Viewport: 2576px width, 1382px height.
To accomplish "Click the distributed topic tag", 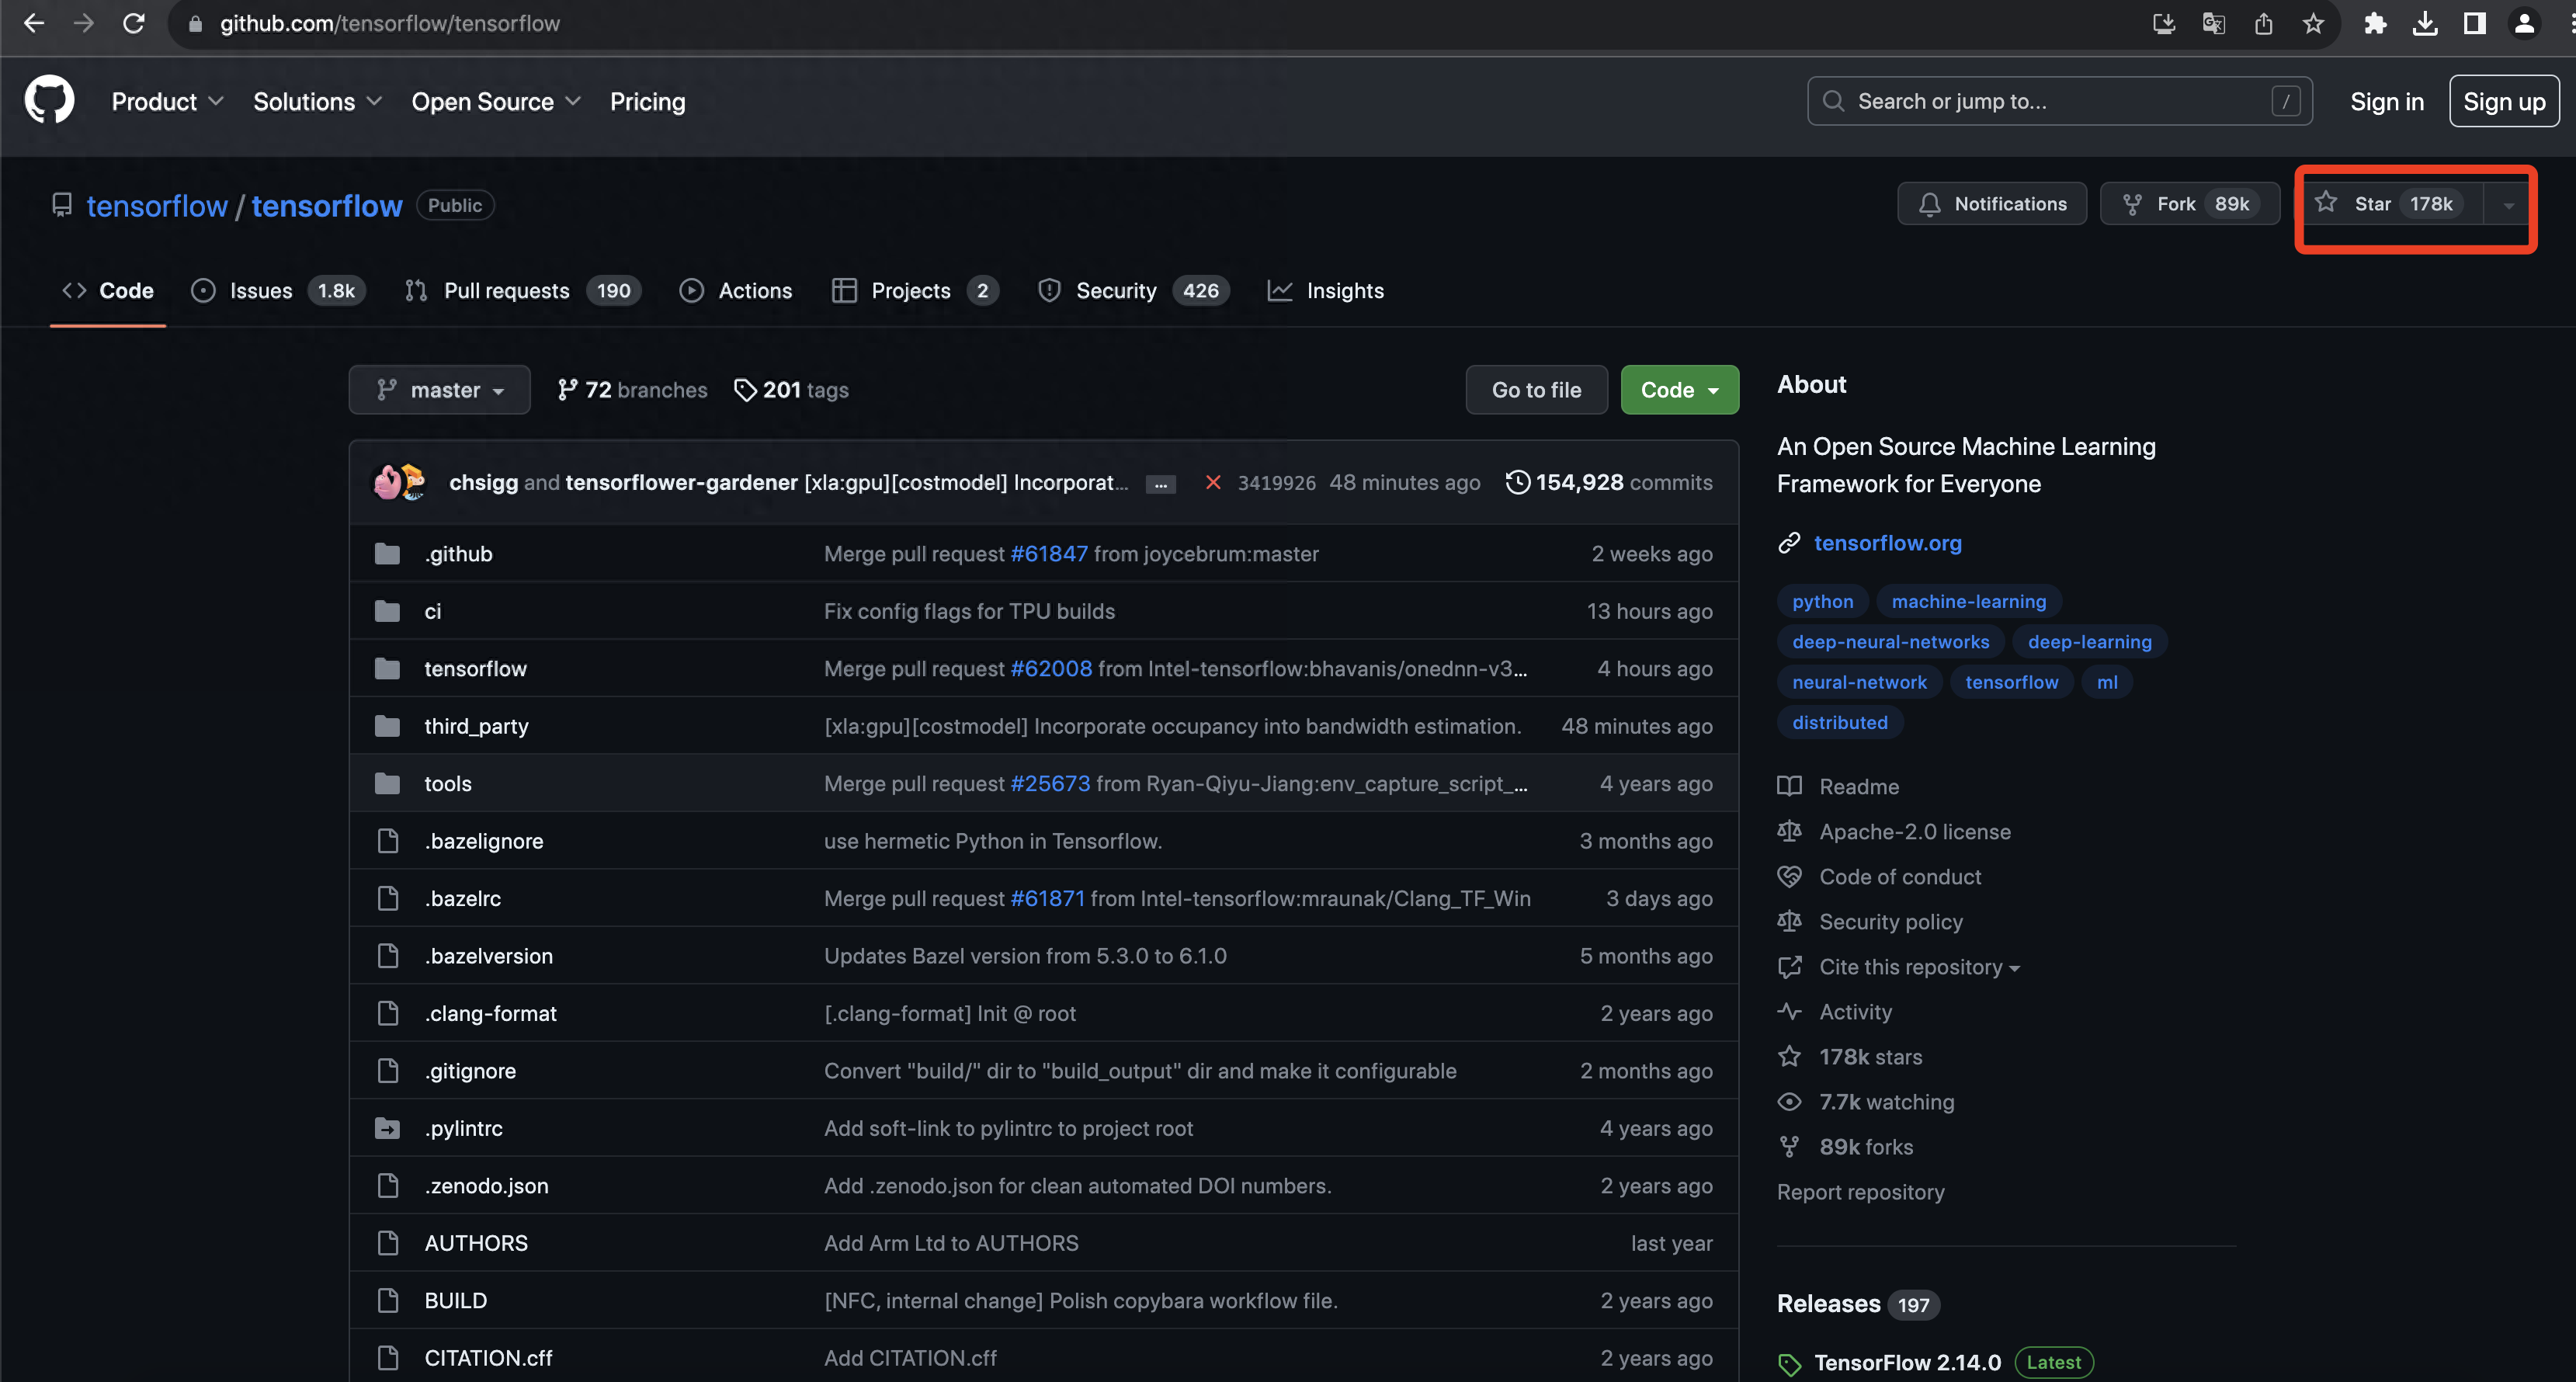I will (1839, 722).
